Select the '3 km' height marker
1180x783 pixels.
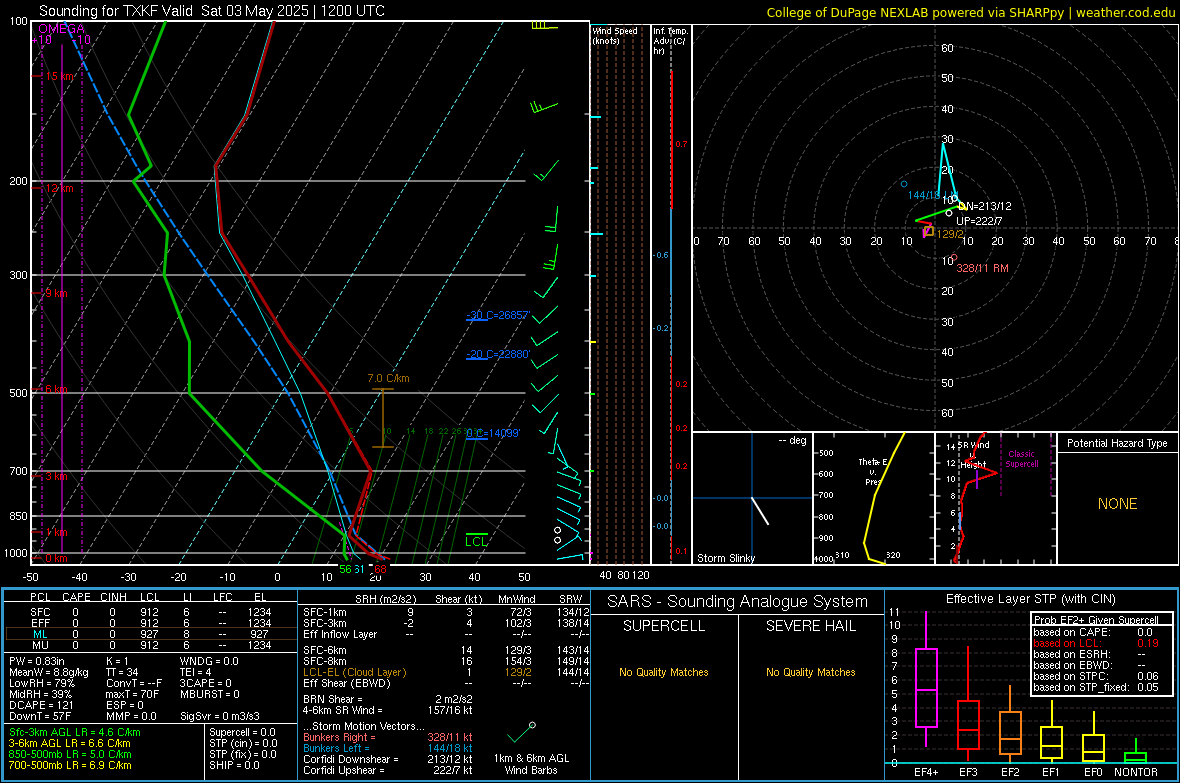coord(56,476)
